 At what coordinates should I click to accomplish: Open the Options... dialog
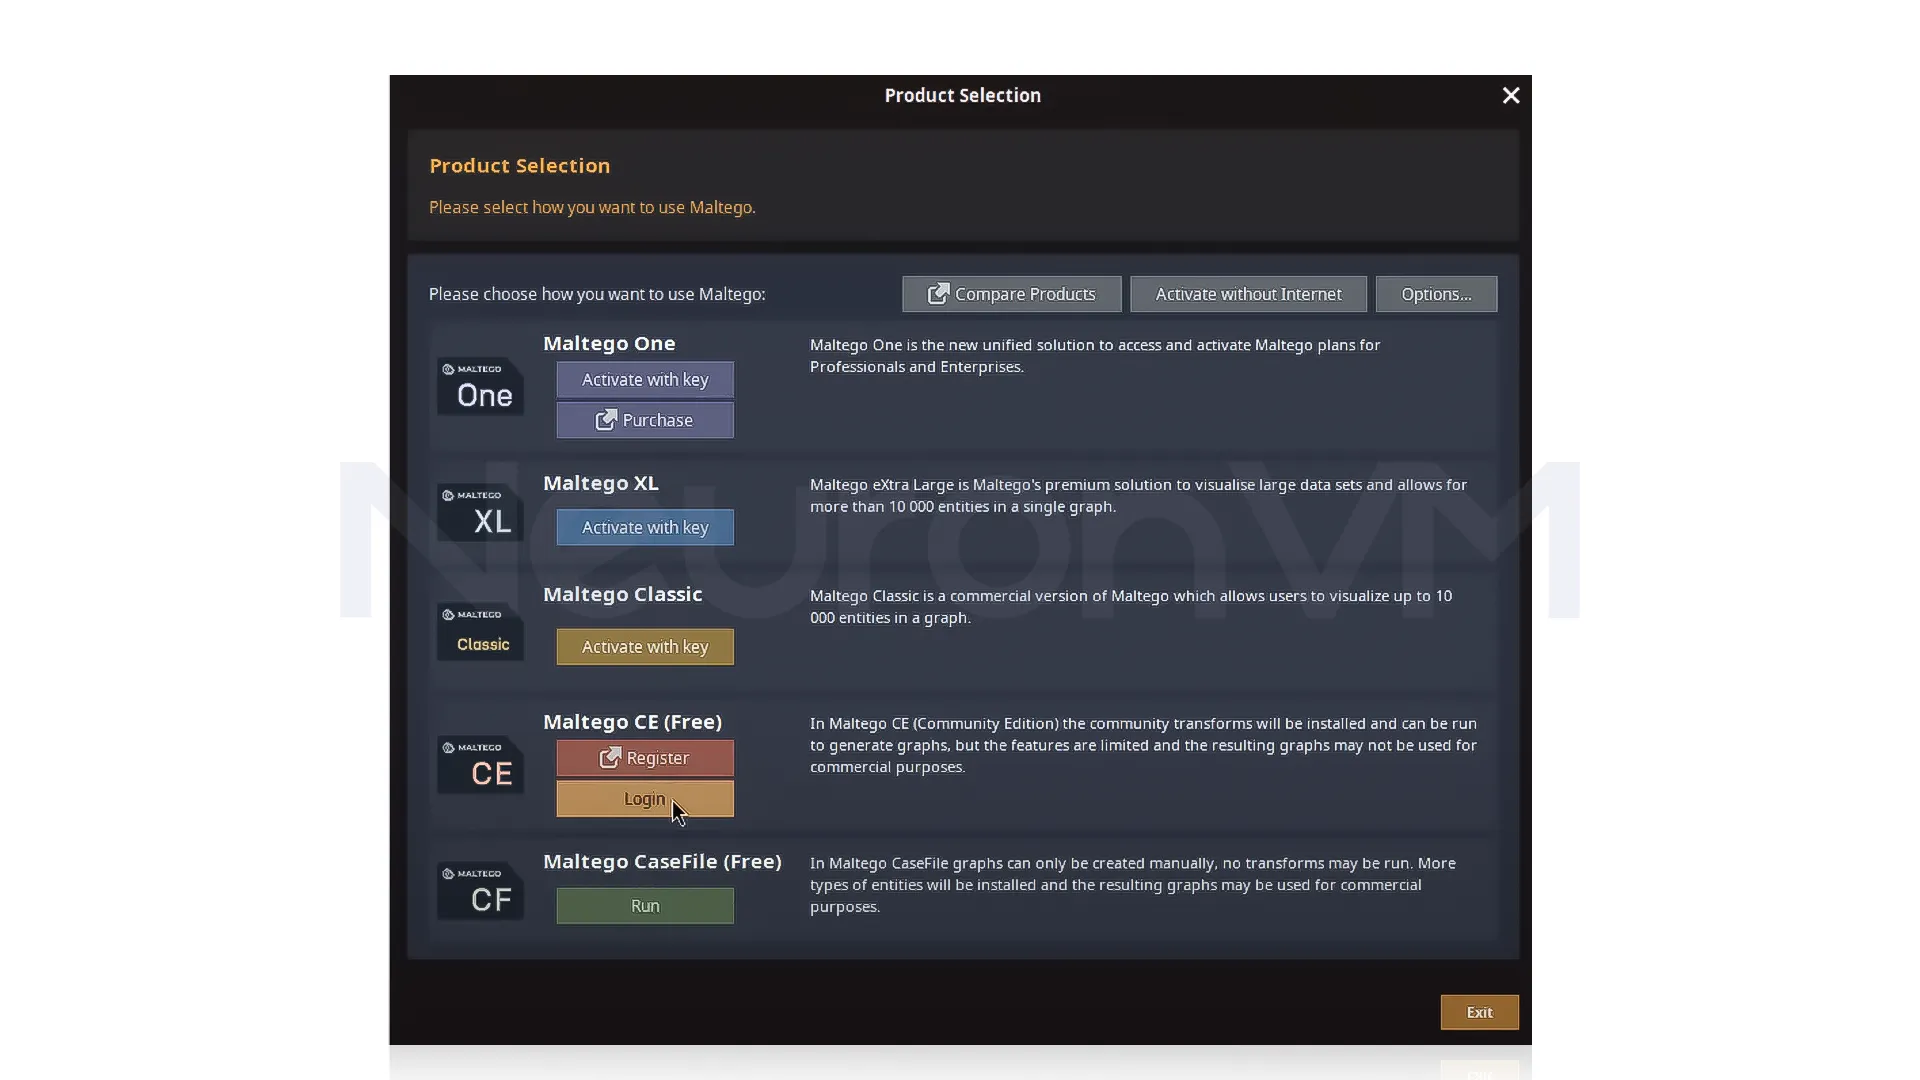coord(1436,294)
